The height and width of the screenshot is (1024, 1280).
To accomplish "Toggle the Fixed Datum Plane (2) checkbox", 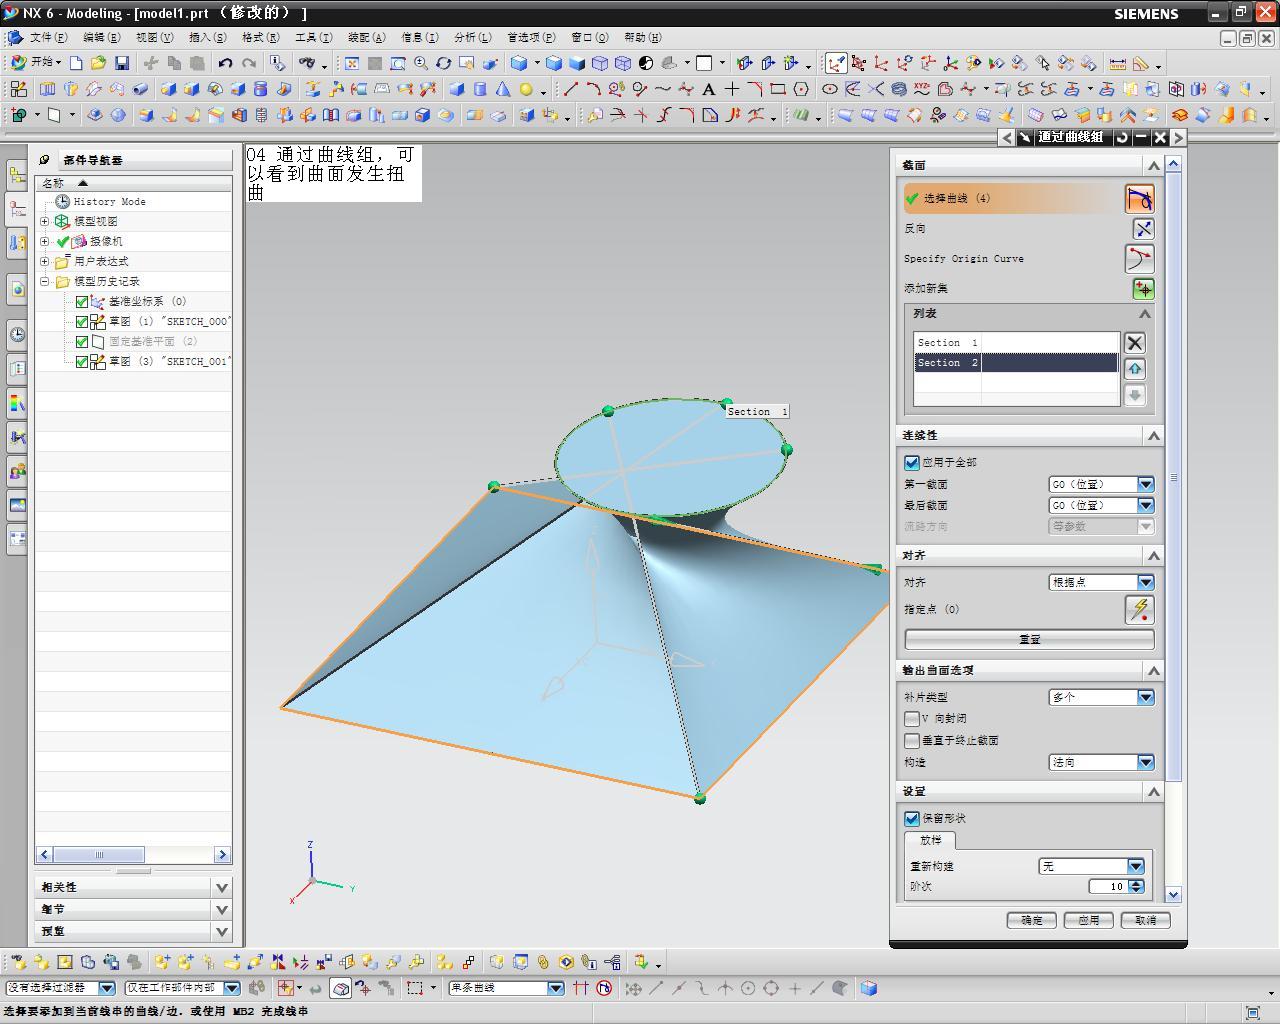I will pyautogui.click(x=82, y=342).
